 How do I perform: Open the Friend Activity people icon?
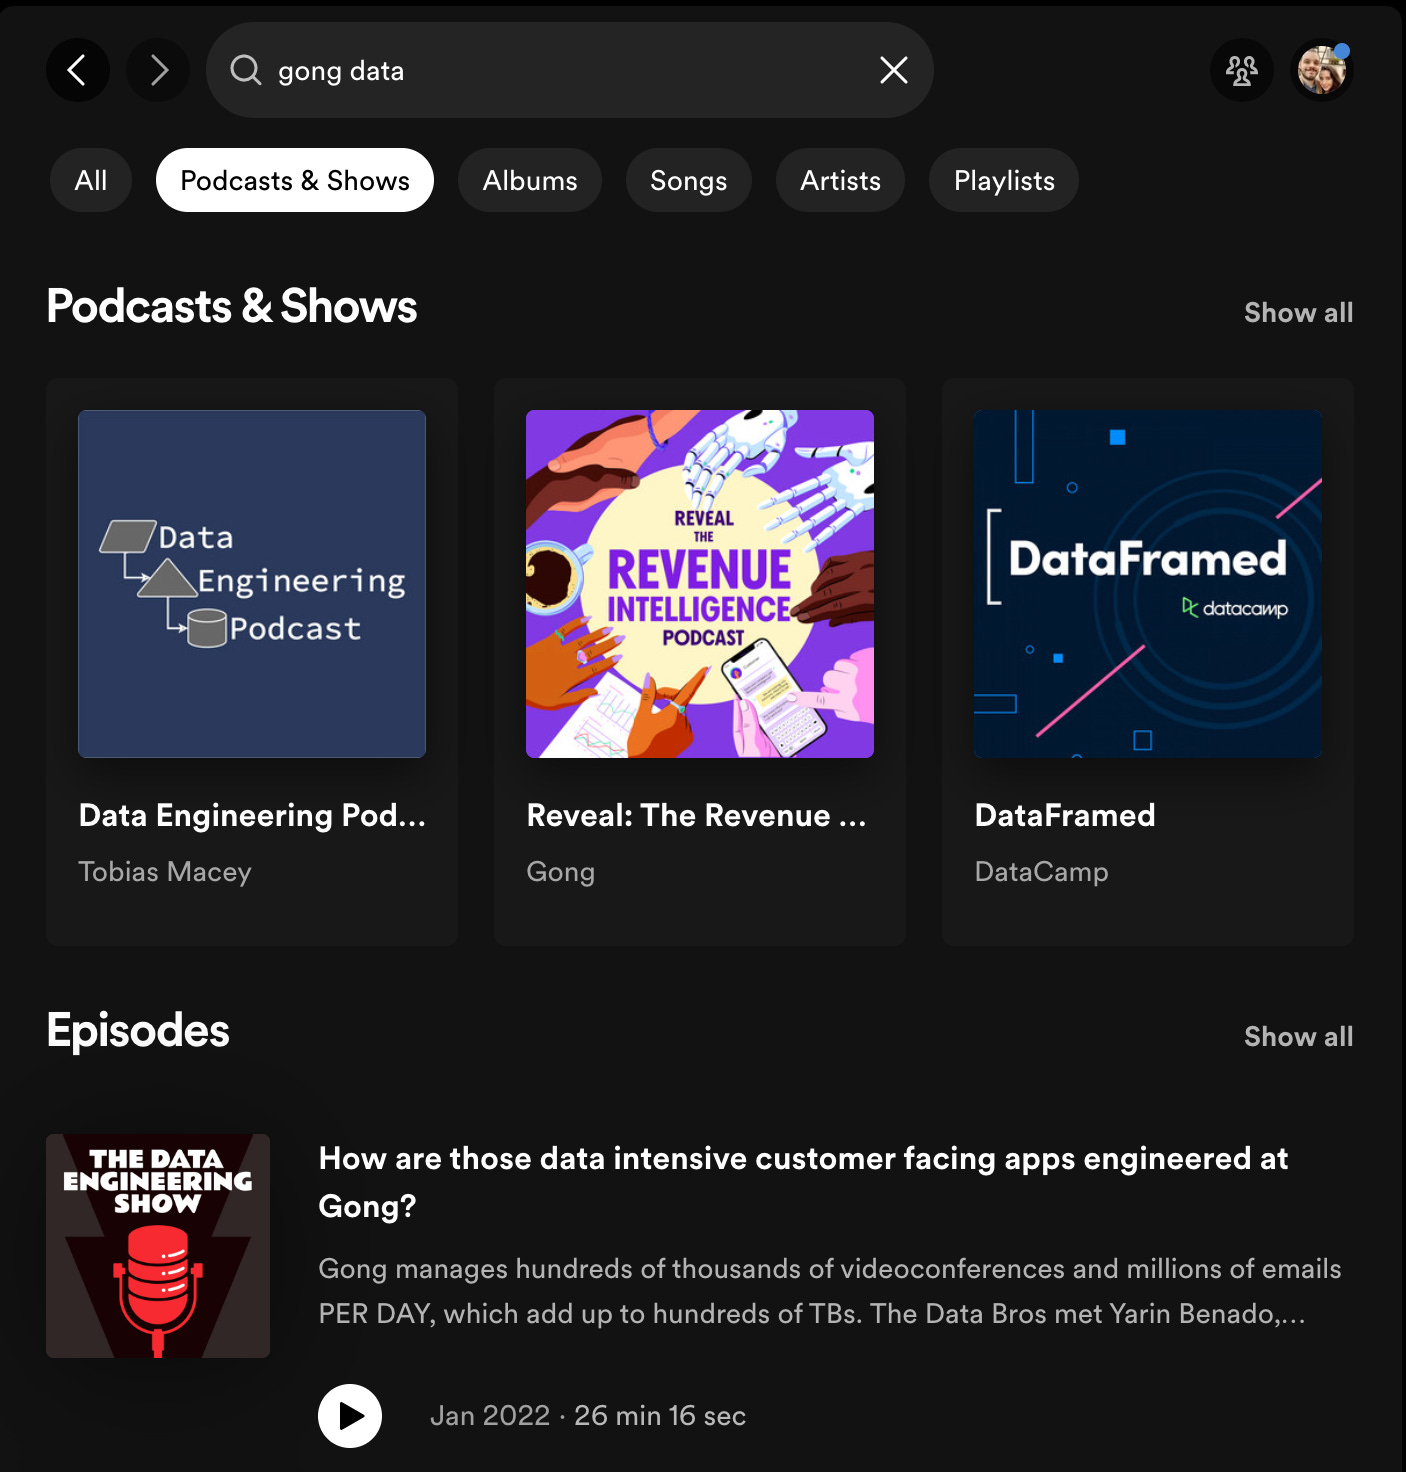[1242, 70]
